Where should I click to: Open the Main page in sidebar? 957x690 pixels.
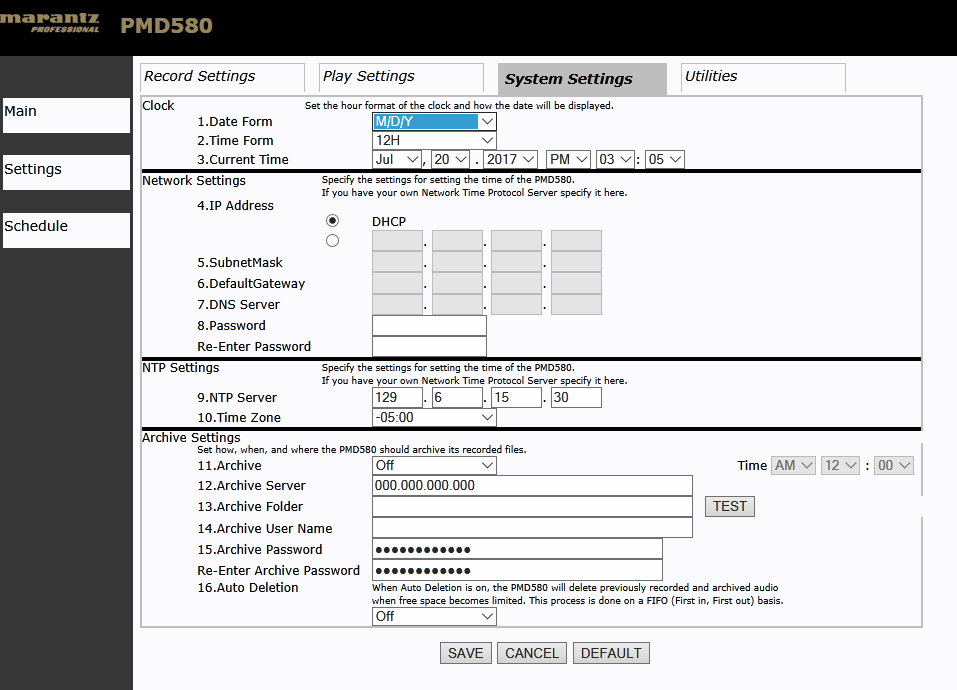tap(67, 115)
